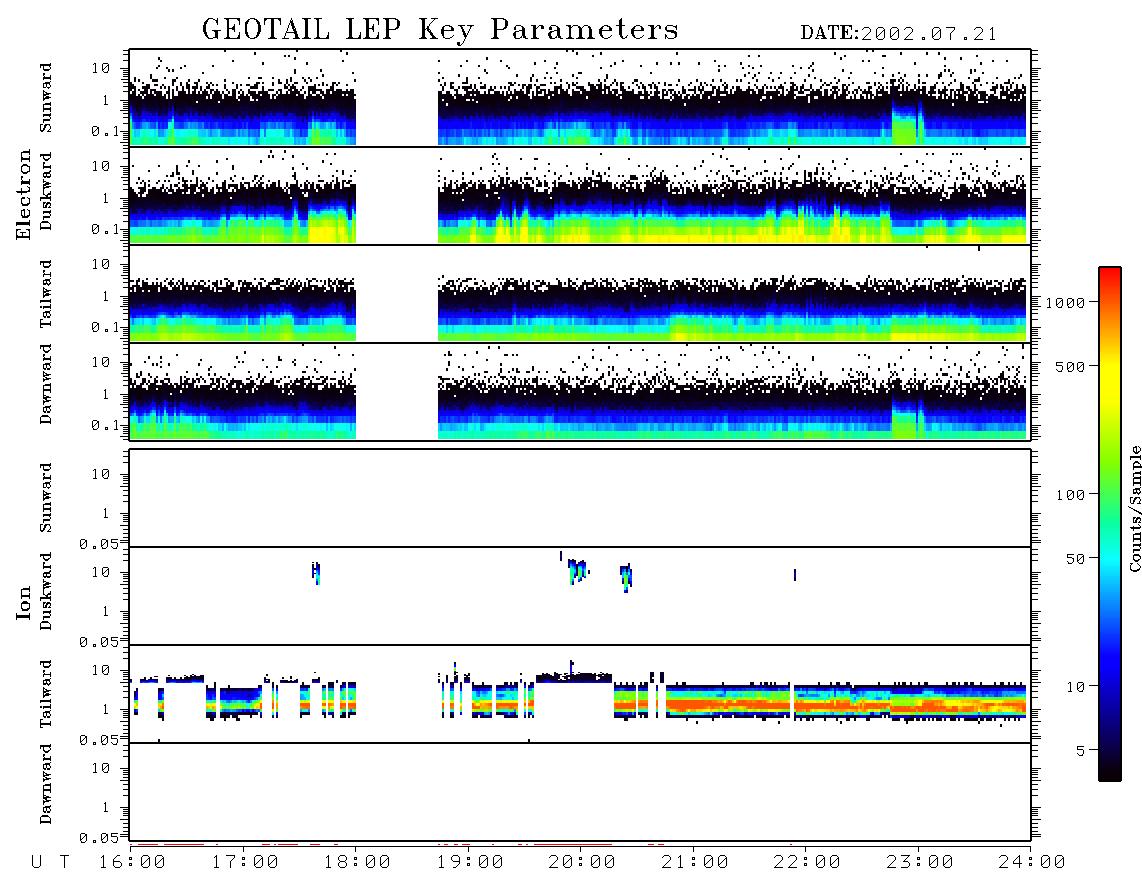Click the Counts/Sample color scale bar
Viewport: 1142px width, 880px height.
click(1109, 524)
